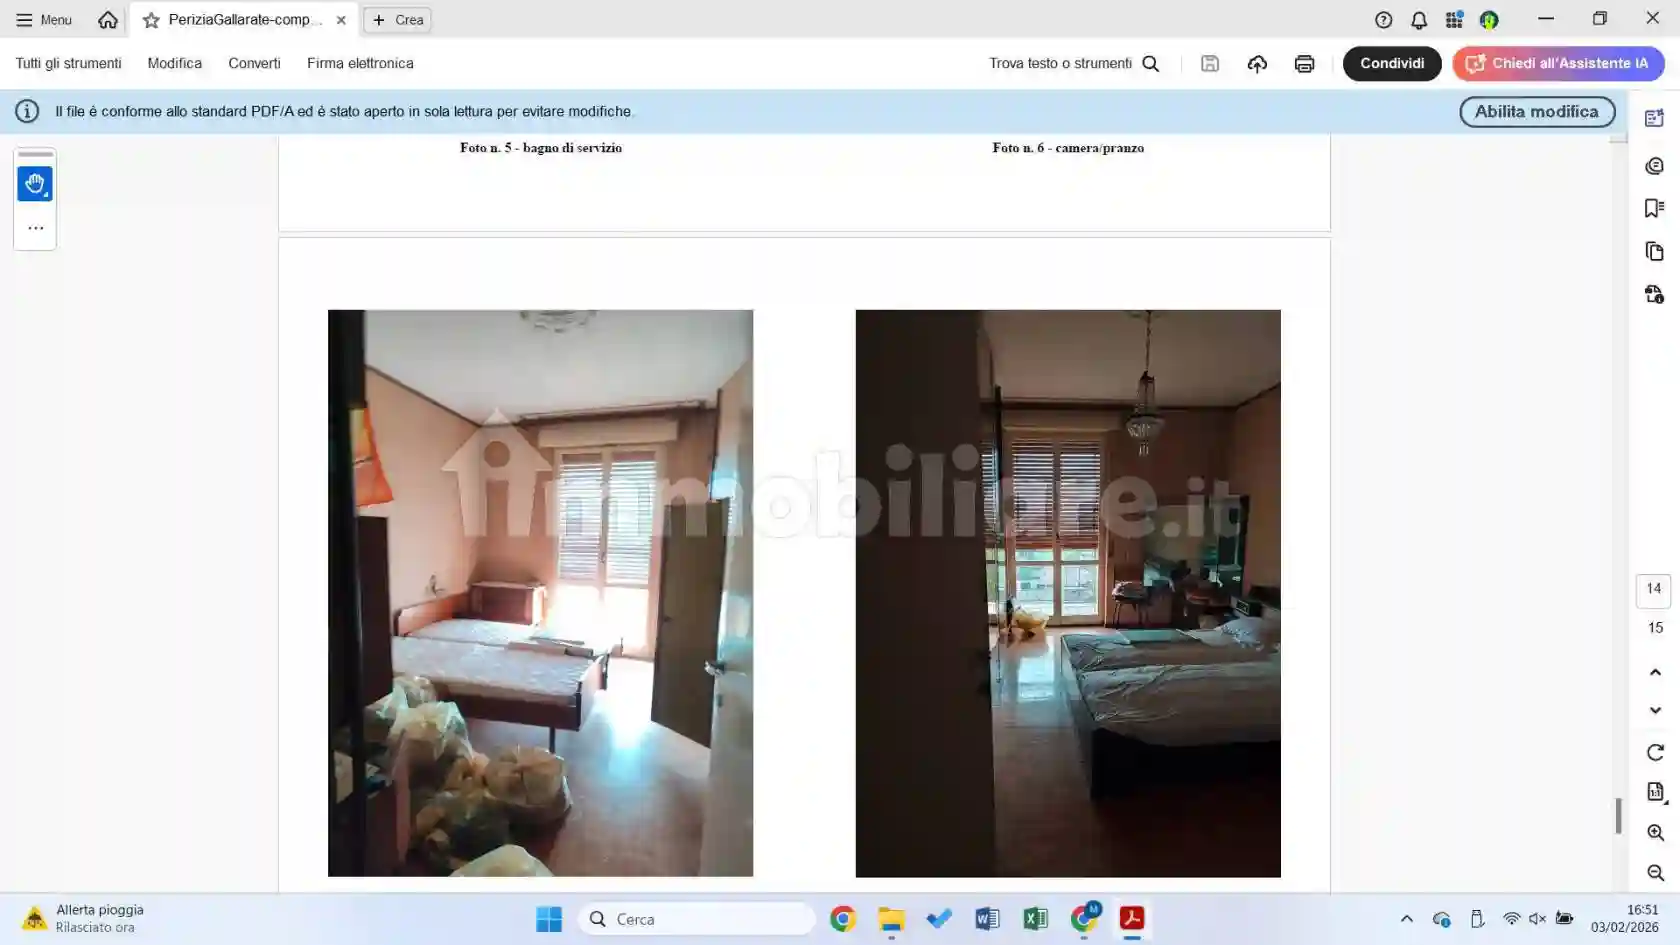Select the hand pan tool
1680x945 pixels.
pyautogui.click(x=35, y=184)
